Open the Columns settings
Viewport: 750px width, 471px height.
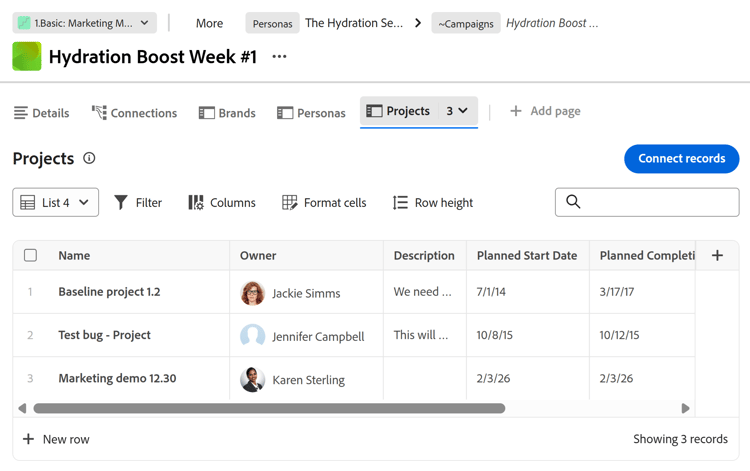(222, 202)
